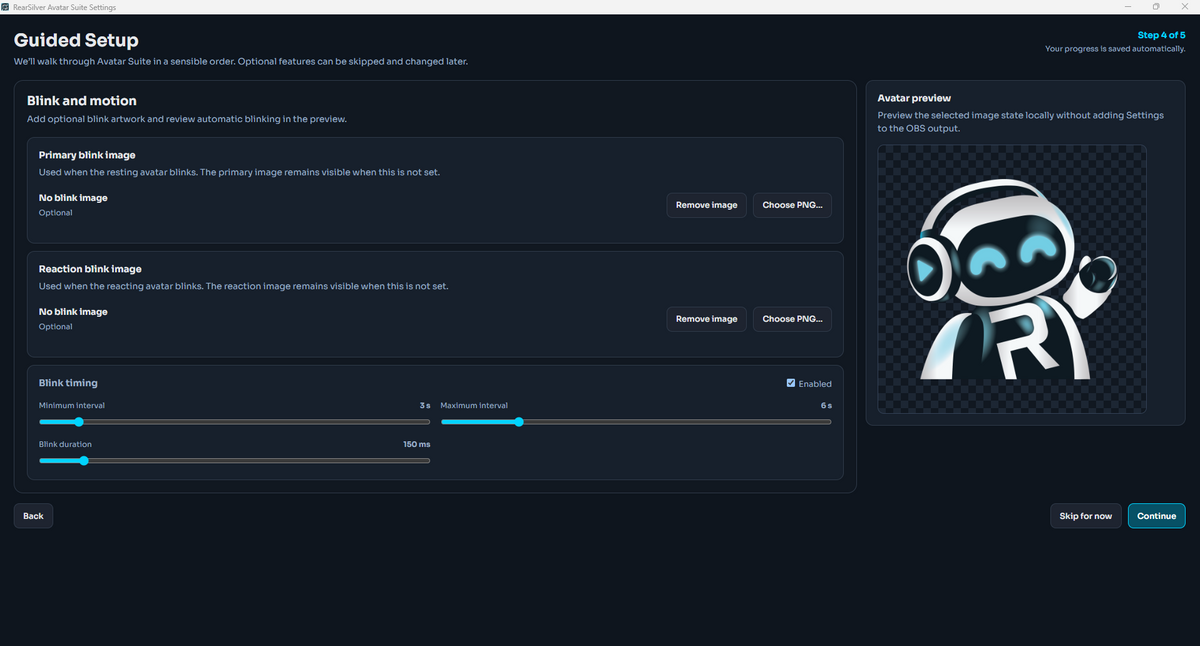Click the Minimum interval slider handle
Viewport: 1200px width, 646px height.
click(x=79, y=422)
